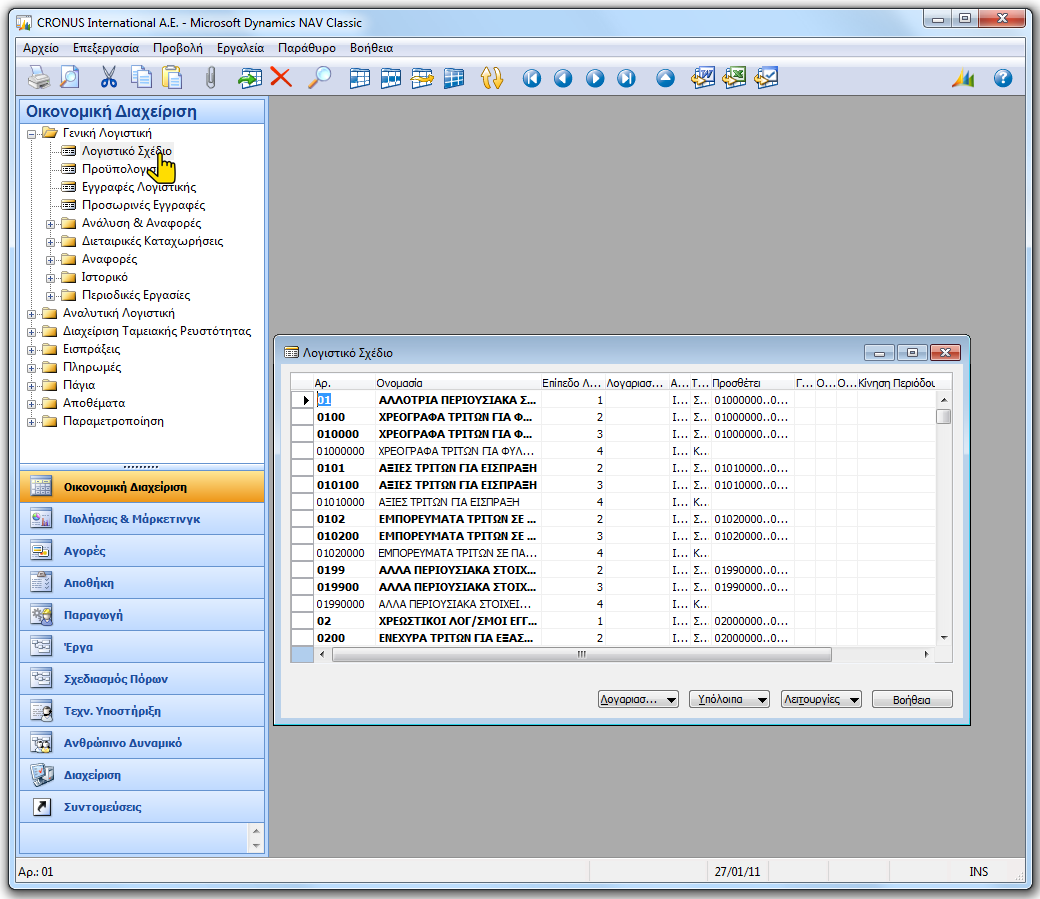
Task: Expand the Ιστορικό folder
Action: click(50, 278)
